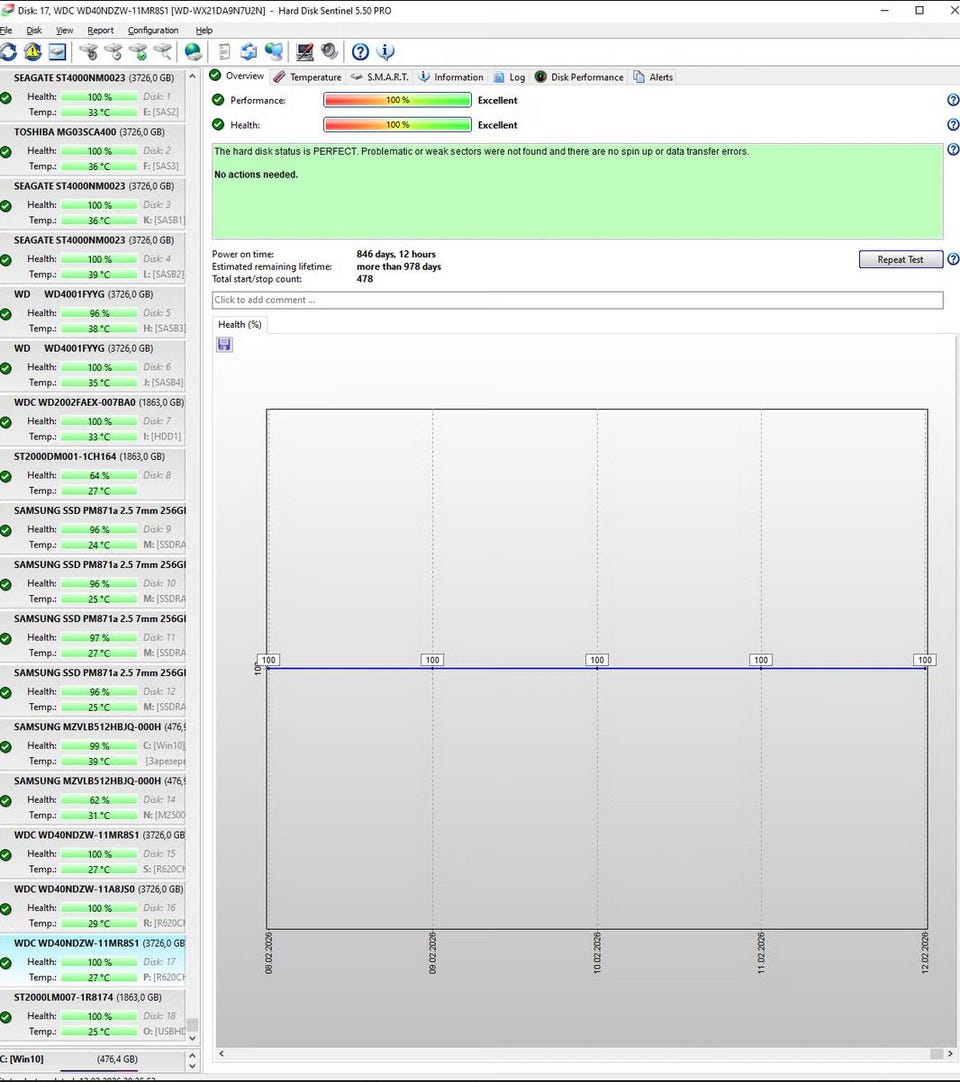Switch to the S.M.A.R.T. tab
The width and height of the screenshot is (960, 1082).
(380, 77)
